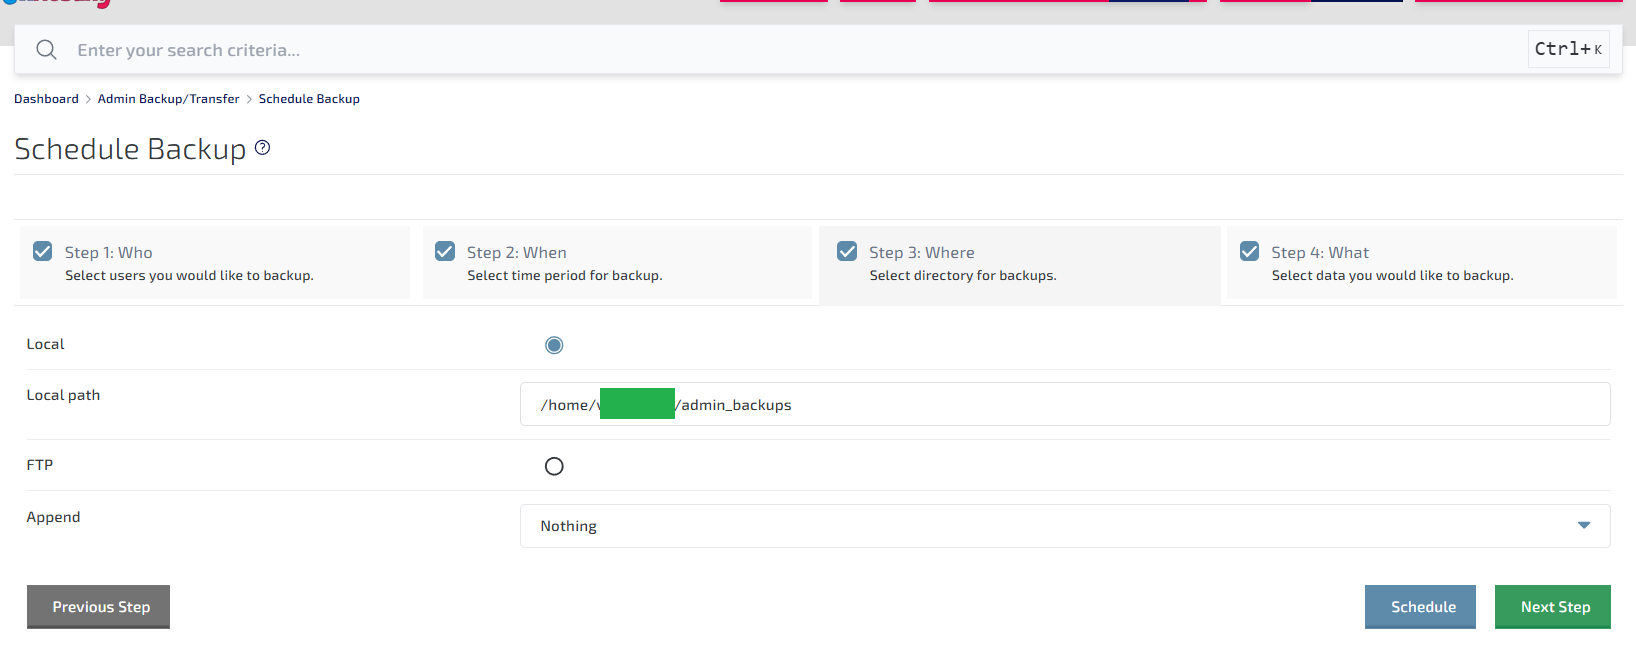Toggle the Step 2 When checkbox

pos(445,251)
